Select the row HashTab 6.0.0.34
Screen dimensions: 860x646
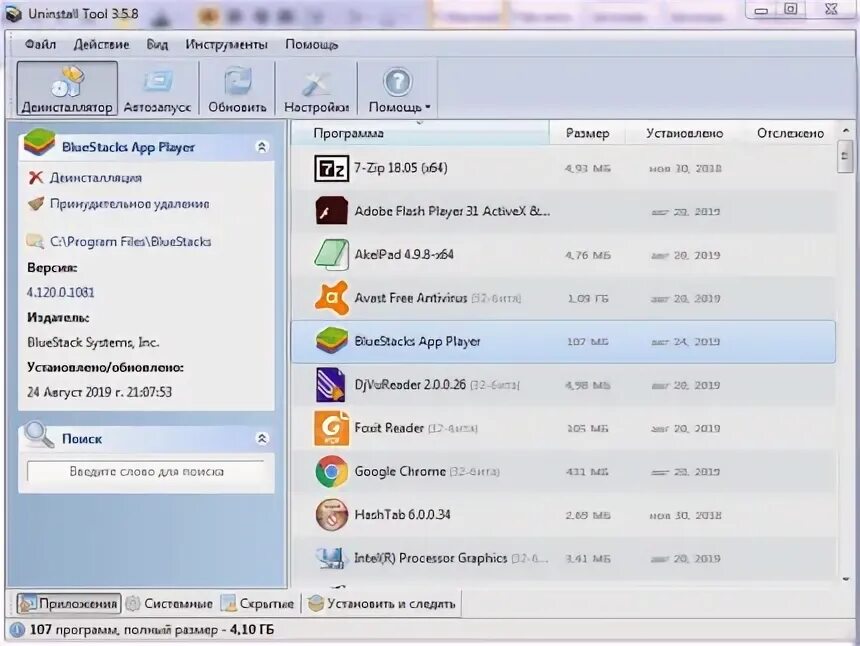[563, 514]
